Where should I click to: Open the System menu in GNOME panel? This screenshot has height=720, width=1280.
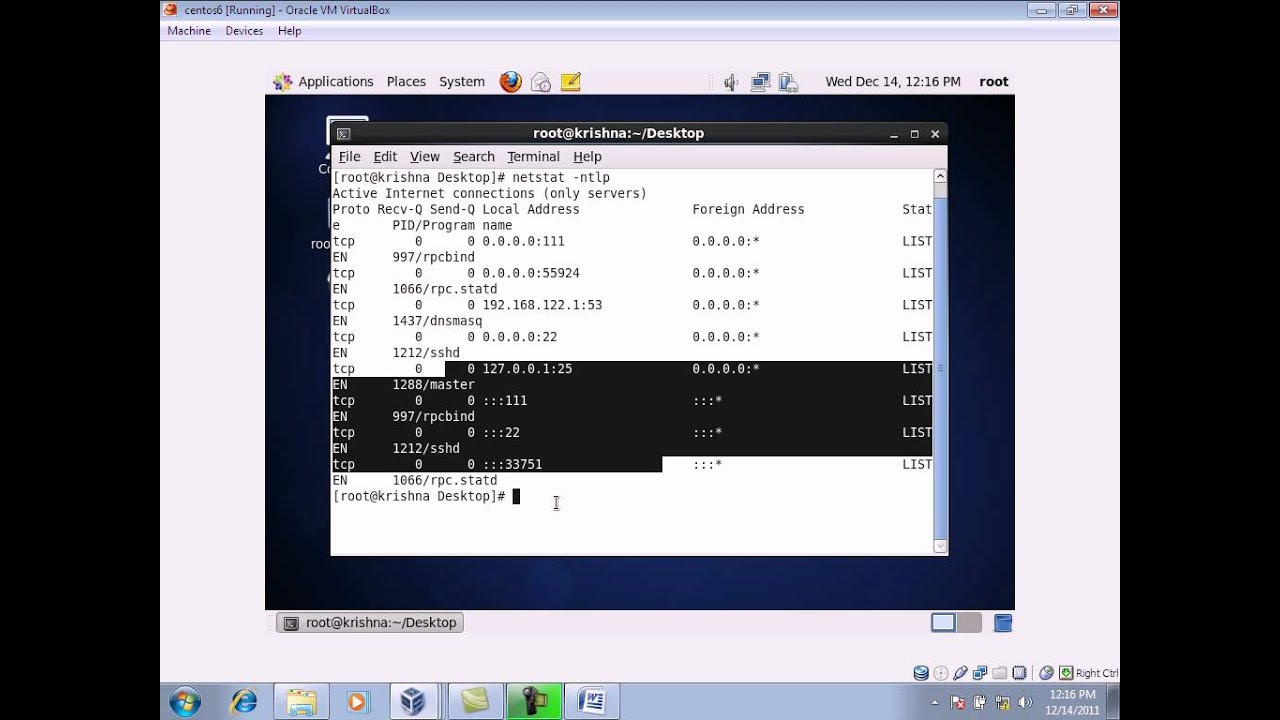pos(462,82)
